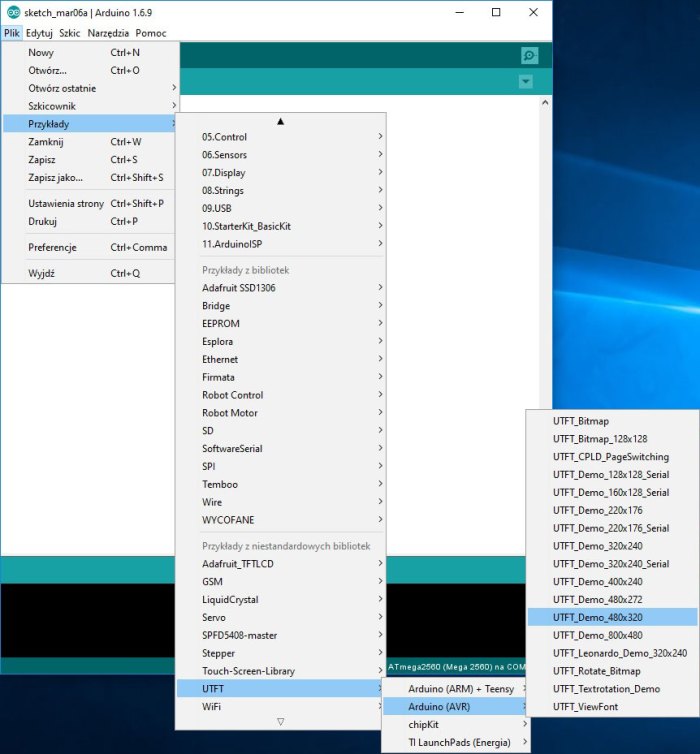The width and height of the screenshot is (700, 754).
Task: Open the UTFT_Demo_320x240 example
Action: click(612, 546)
